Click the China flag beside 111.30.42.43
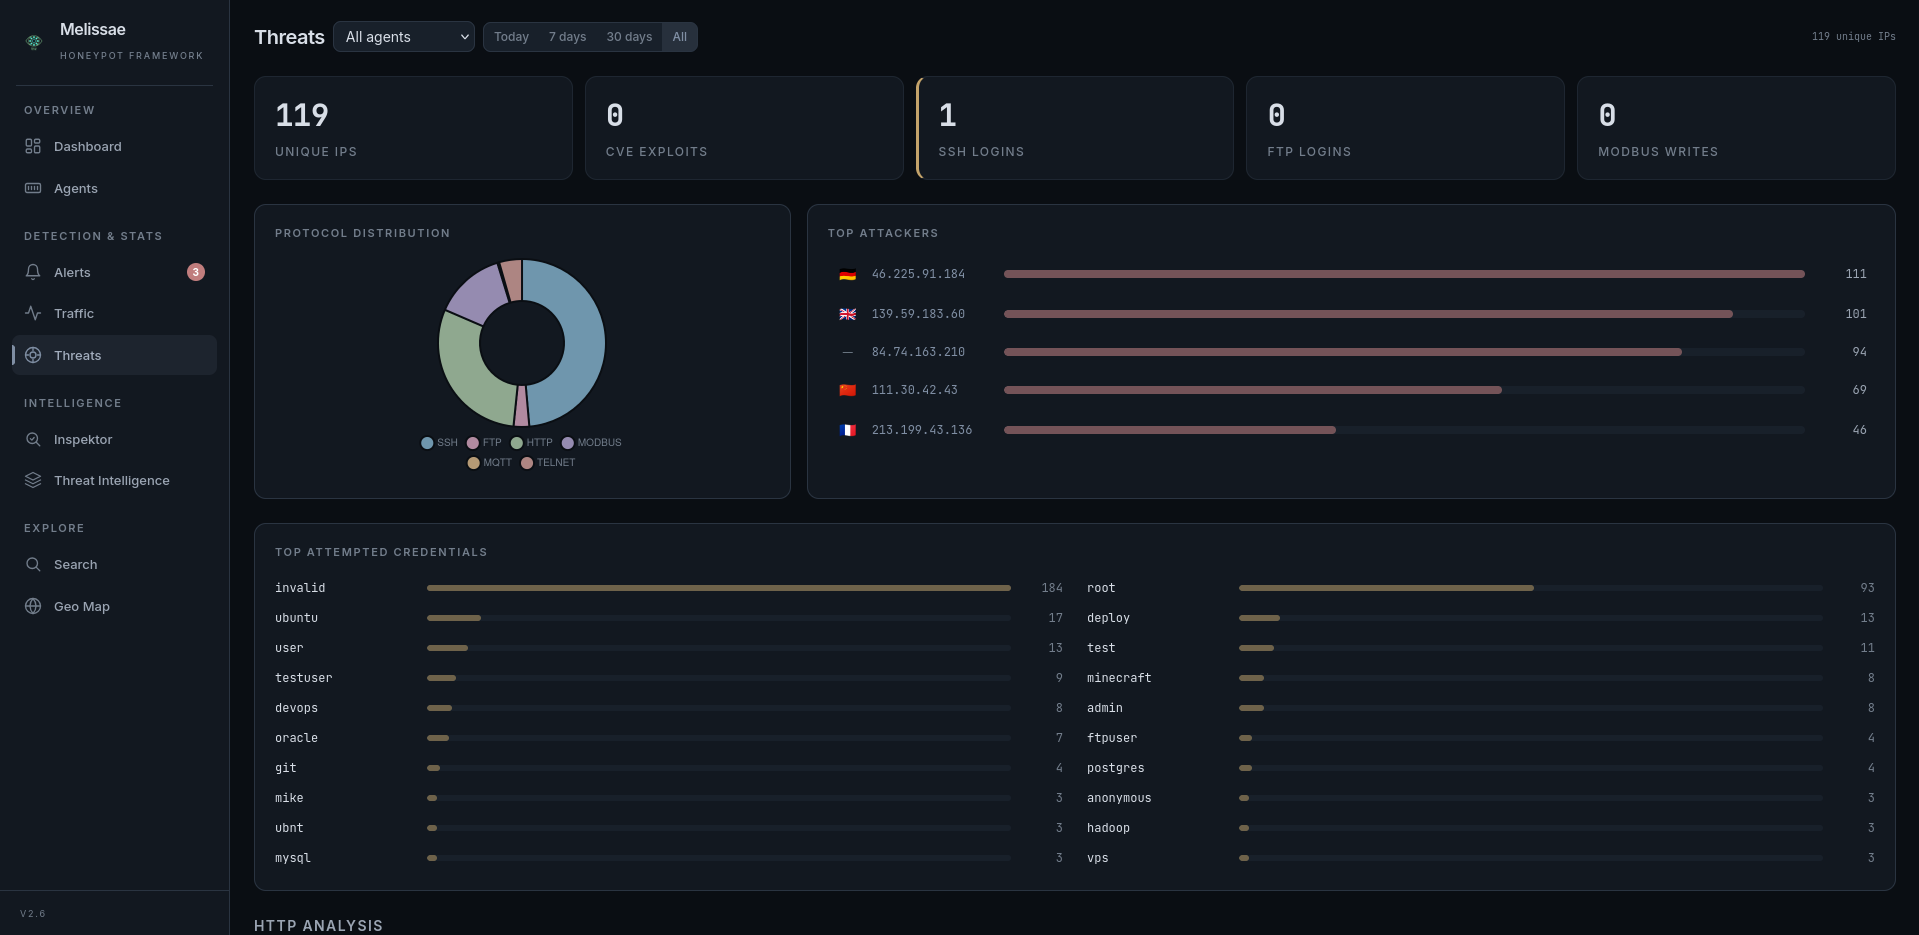The image size is (1919, 935). (847, 390)
